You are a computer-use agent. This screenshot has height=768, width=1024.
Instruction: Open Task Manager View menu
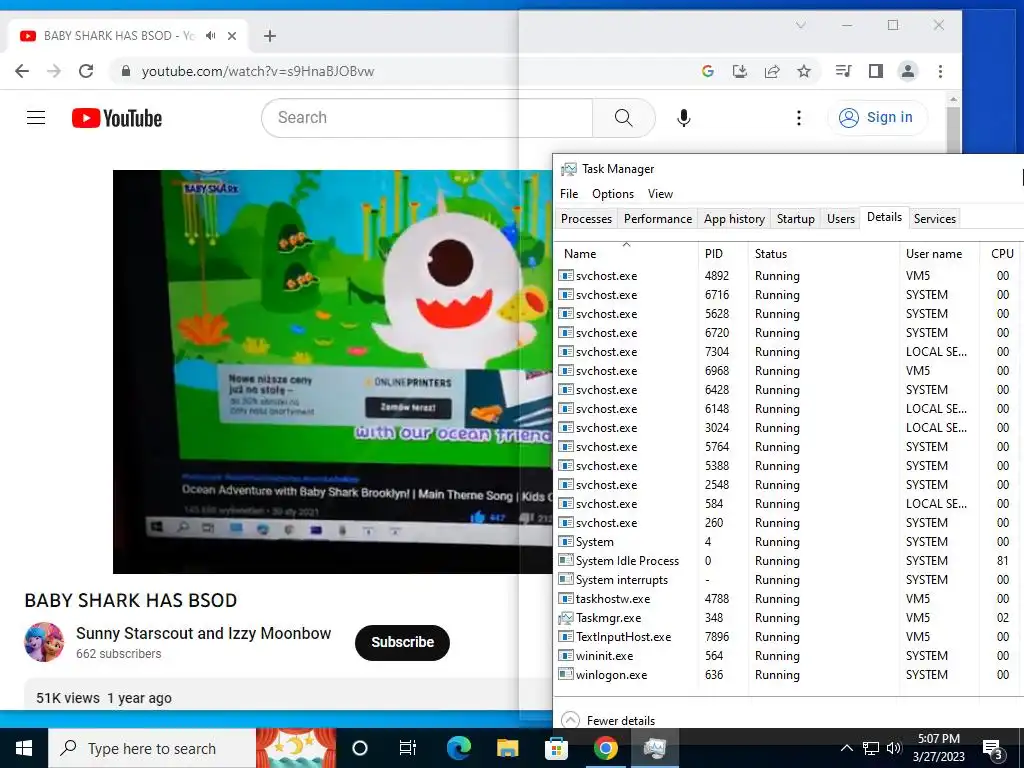tap(660, 194)
